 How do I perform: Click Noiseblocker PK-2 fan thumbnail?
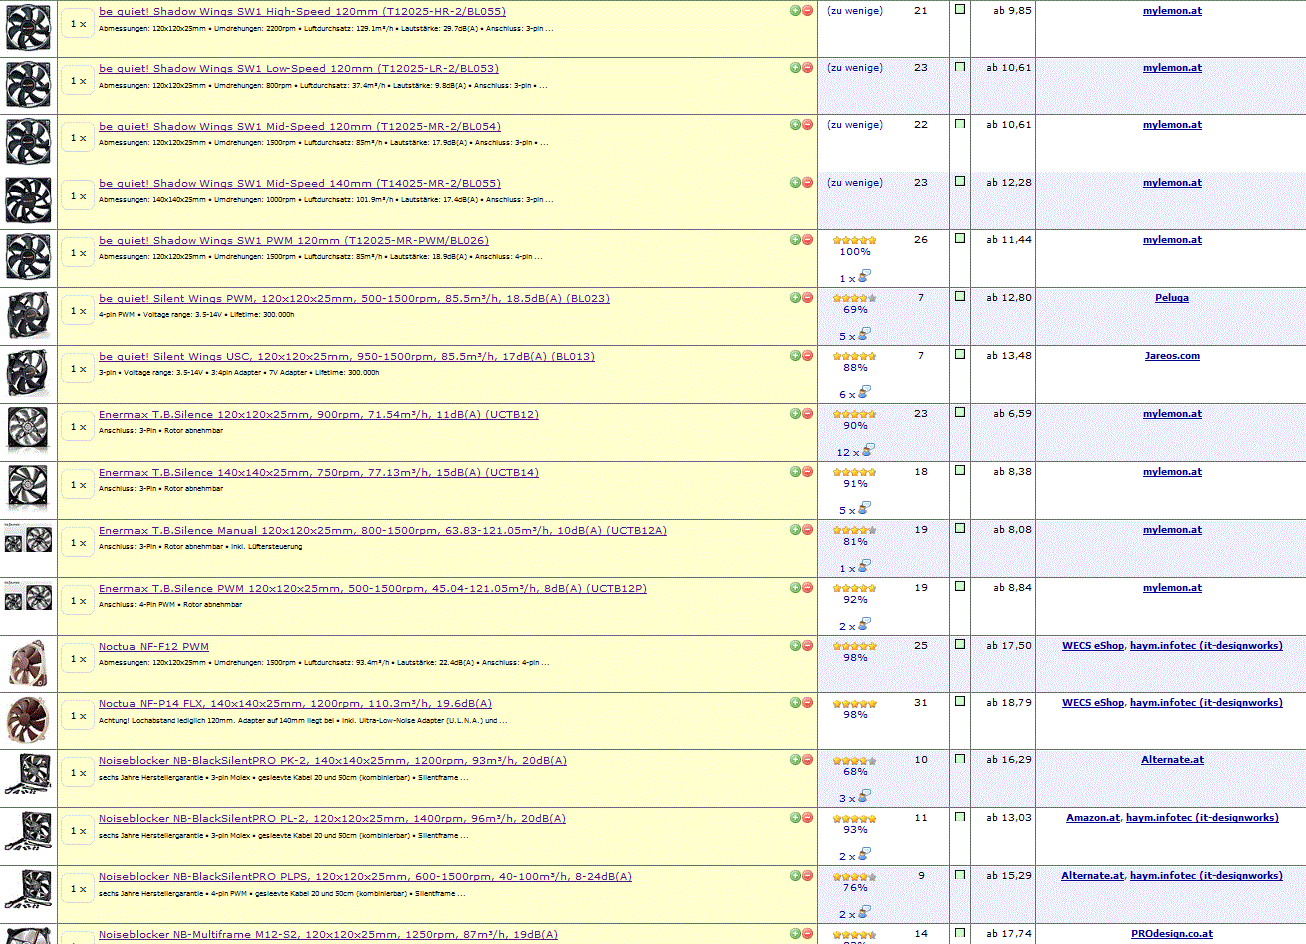click(28, 775)
